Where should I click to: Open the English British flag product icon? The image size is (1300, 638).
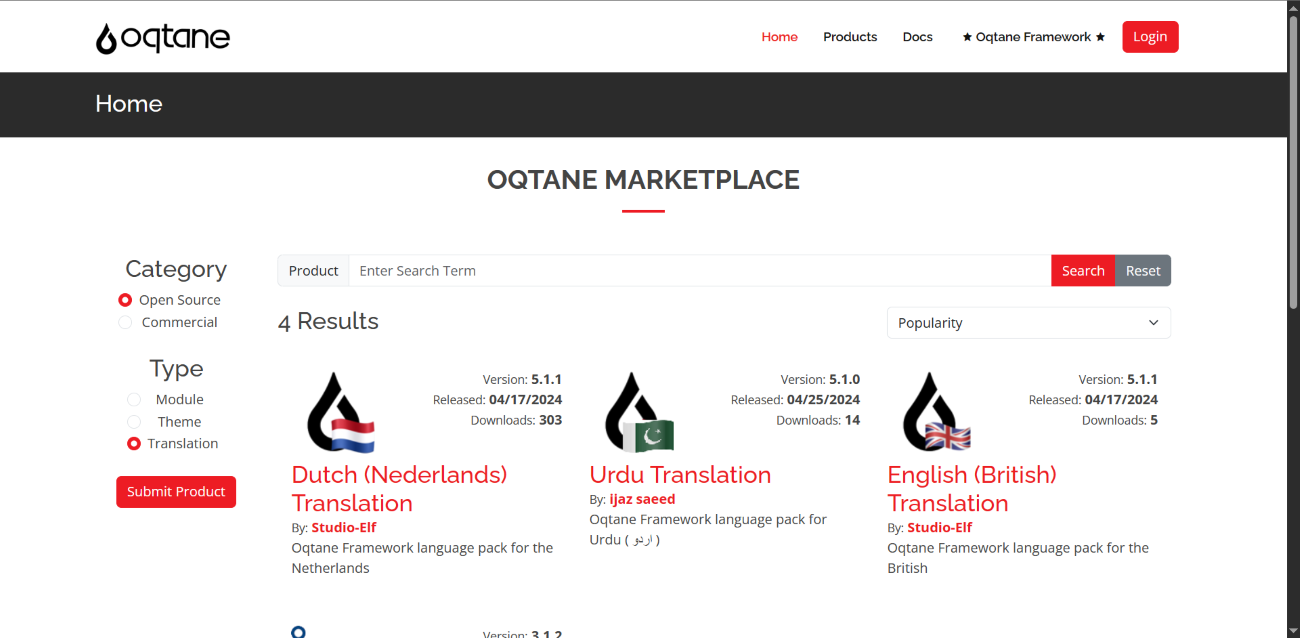[x=936, y=412]
